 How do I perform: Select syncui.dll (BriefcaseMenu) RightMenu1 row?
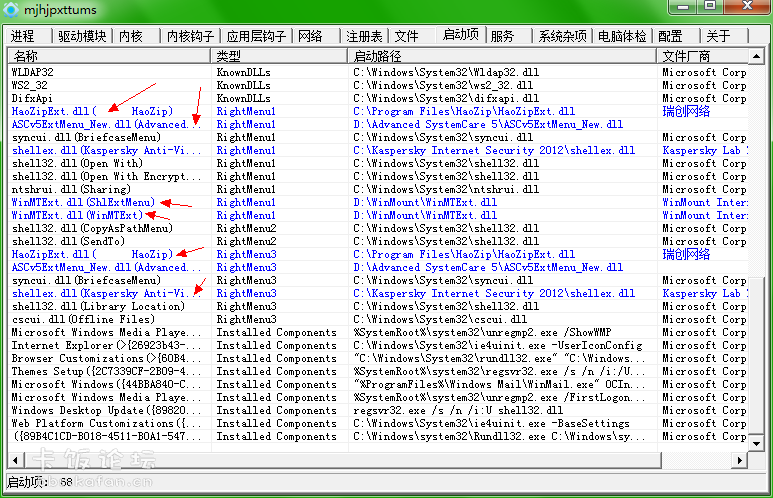[378, 138]
